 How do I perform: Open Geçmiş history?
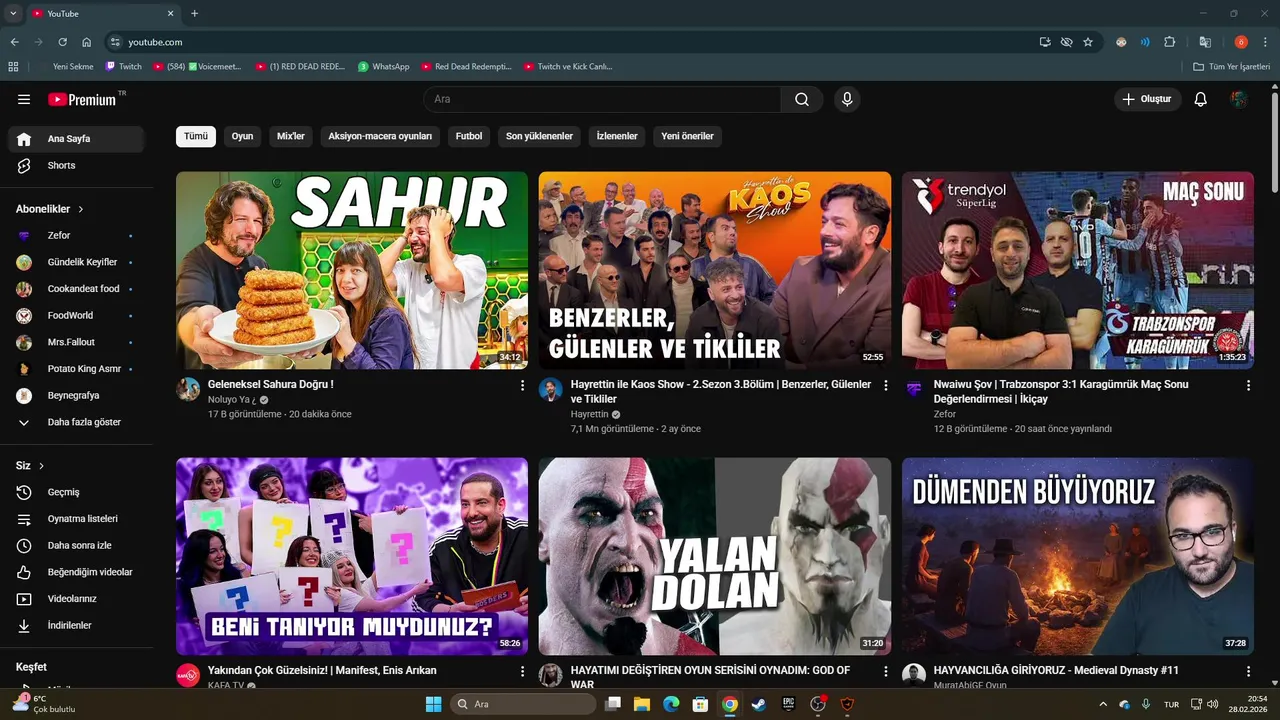pyautogui.click(x=76, y=492)
